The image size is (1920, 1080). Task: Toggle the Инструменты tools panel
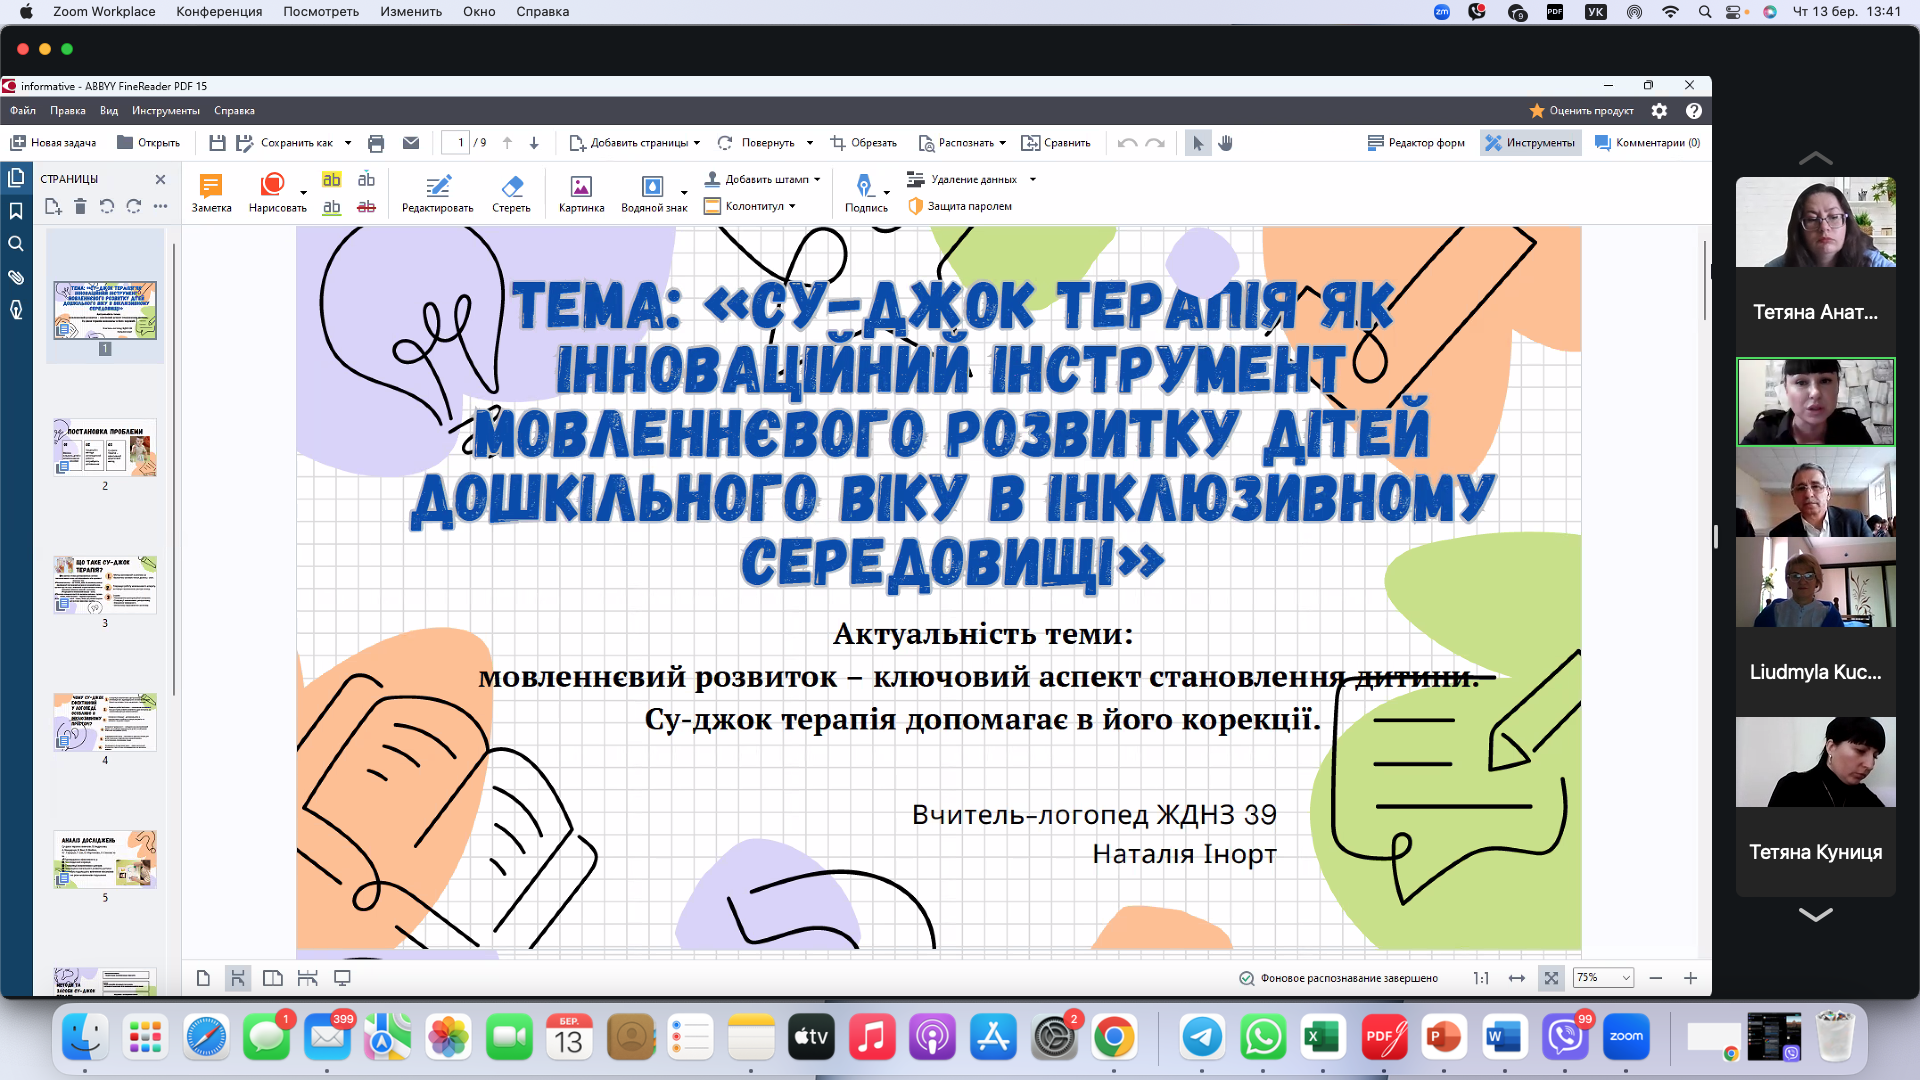coord(1530,143)
